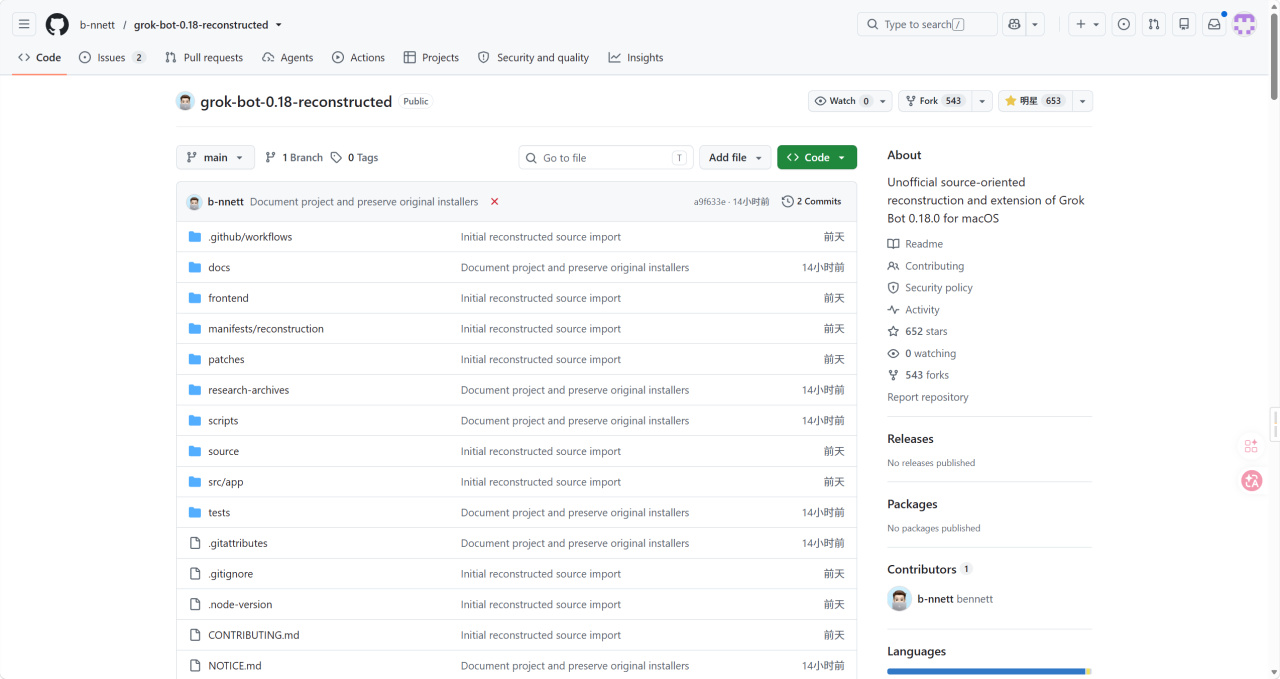The height and width of the screenshot is (679, 1280).
Task: Open the Activity link
Action: pyautogui.click(x=913, y=310)
